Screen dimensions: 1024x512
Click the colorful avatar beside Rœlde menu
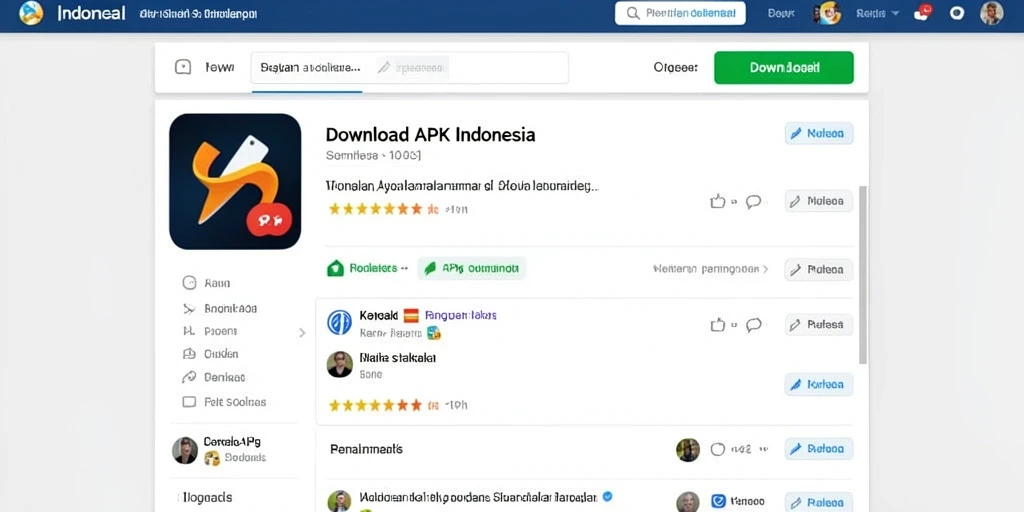tap(827, 13)
